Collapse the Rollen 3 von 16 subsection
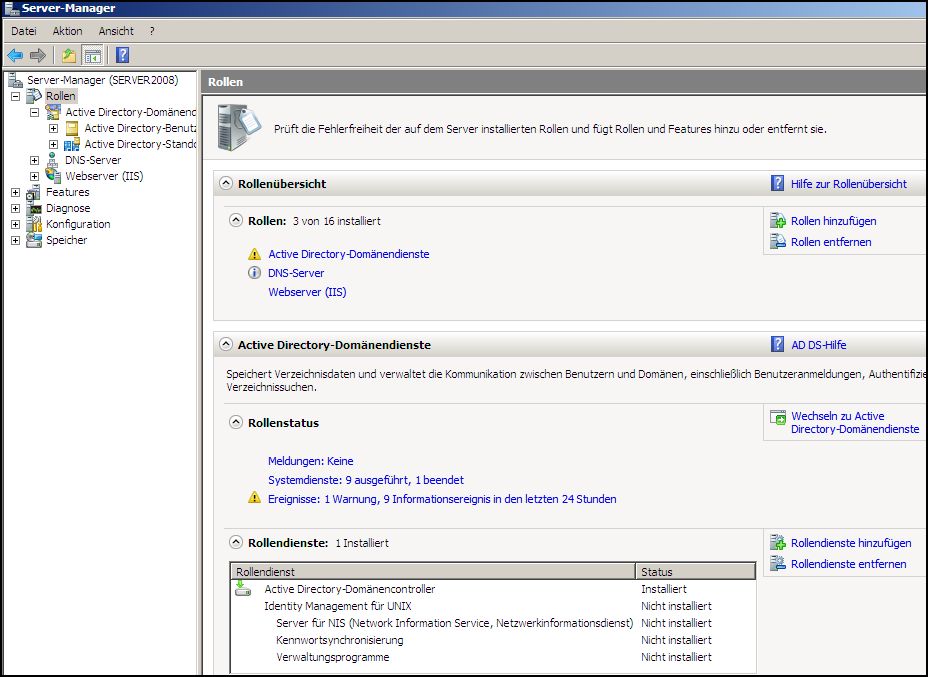928x677 pixels. 236,221
